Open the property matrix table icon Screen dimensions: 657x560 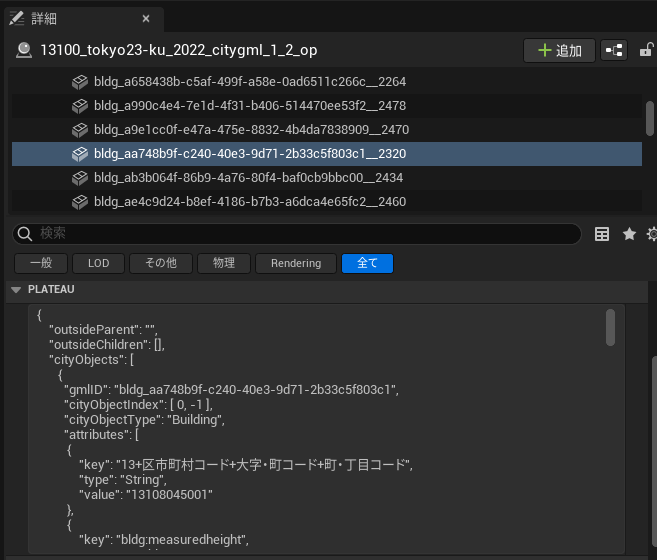[602, 234]
